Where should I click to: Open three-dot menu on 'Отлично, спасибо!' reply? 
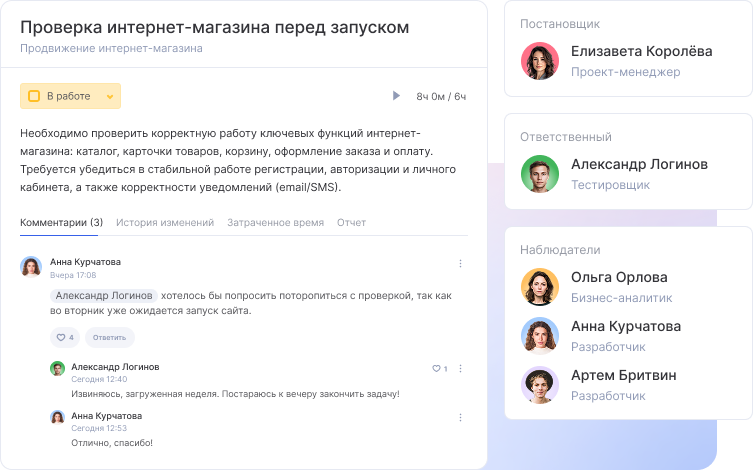point(460,416)
